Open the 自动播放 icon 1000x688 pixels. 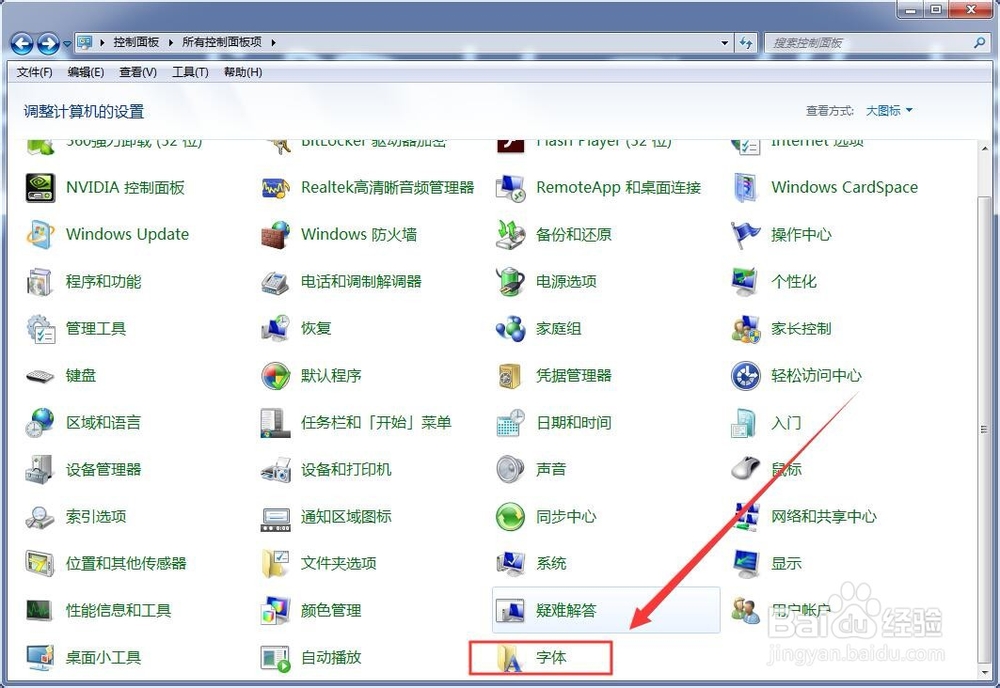(276, 657)
